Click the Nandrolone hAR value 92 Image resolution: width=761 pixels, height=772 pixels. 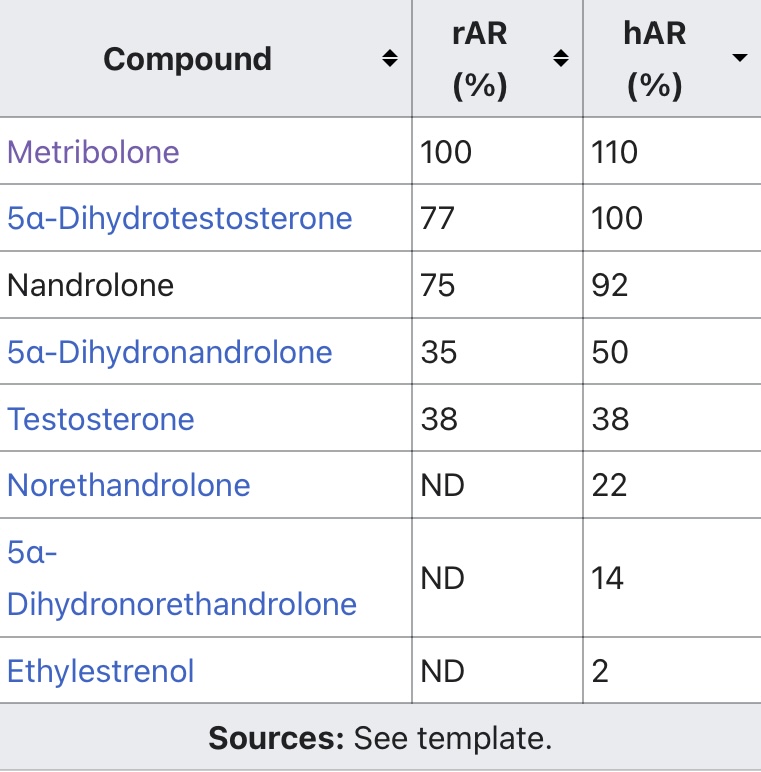tap(610, 285)
